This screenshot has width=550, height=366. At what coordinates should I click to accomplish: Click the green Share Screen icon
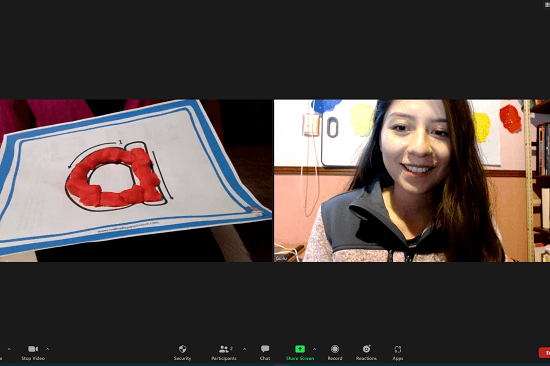tap(300, 349)
